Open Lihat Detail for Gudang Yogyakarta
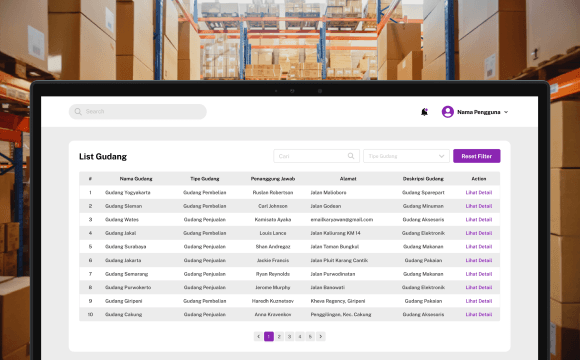This screenshot has height=360, width=580. (479, 192)
